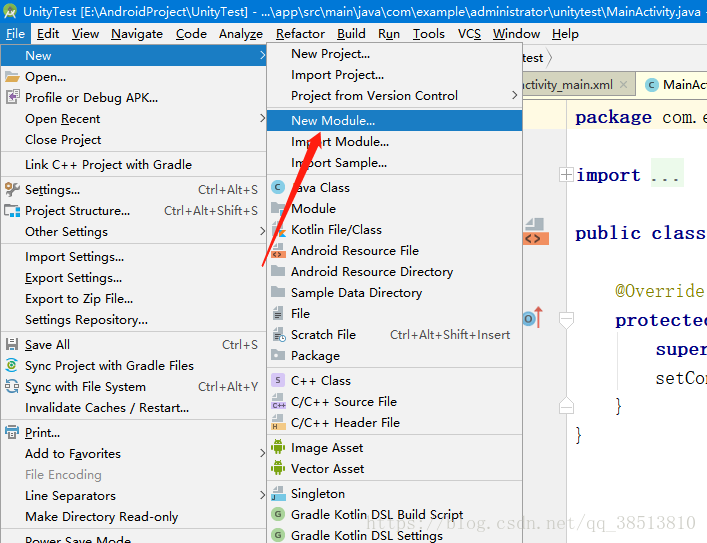The image size is (707, 543).
Task: Expand the Add to Favorites submenu
Action: coord(262,453)
